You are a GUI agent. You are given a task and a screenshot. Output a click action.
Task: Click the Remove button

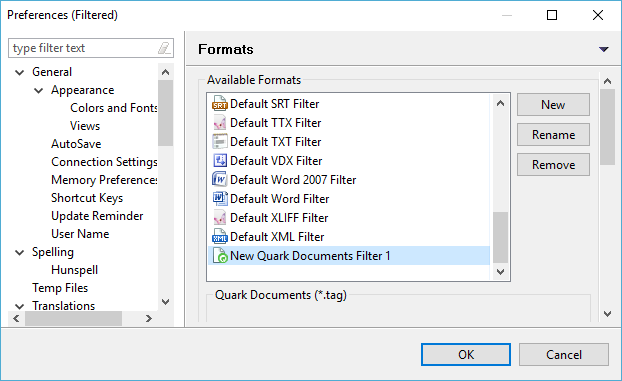(553, 165)
